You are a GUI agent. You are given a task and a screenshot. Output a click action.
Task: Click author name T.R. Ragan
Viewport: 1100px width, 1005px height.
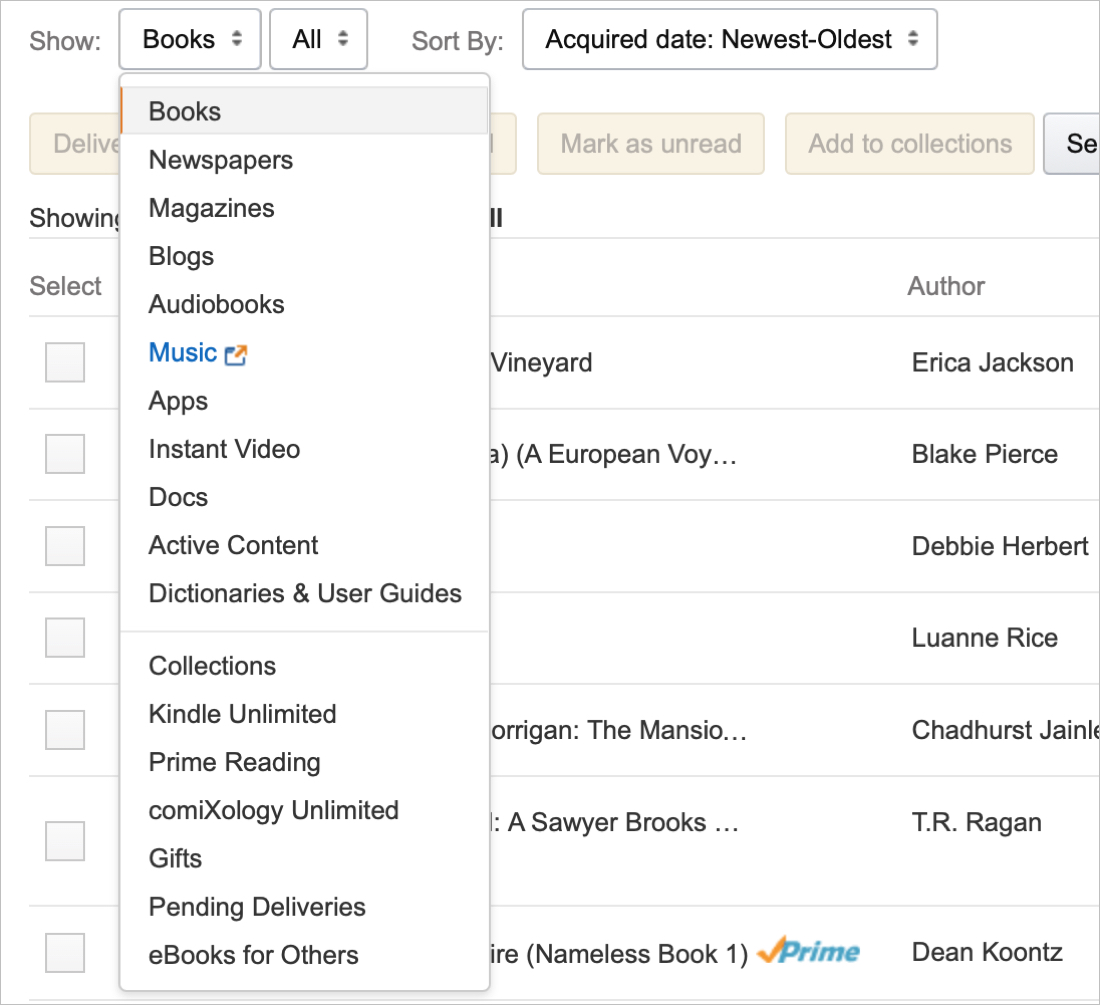click(x=977, y=823)
